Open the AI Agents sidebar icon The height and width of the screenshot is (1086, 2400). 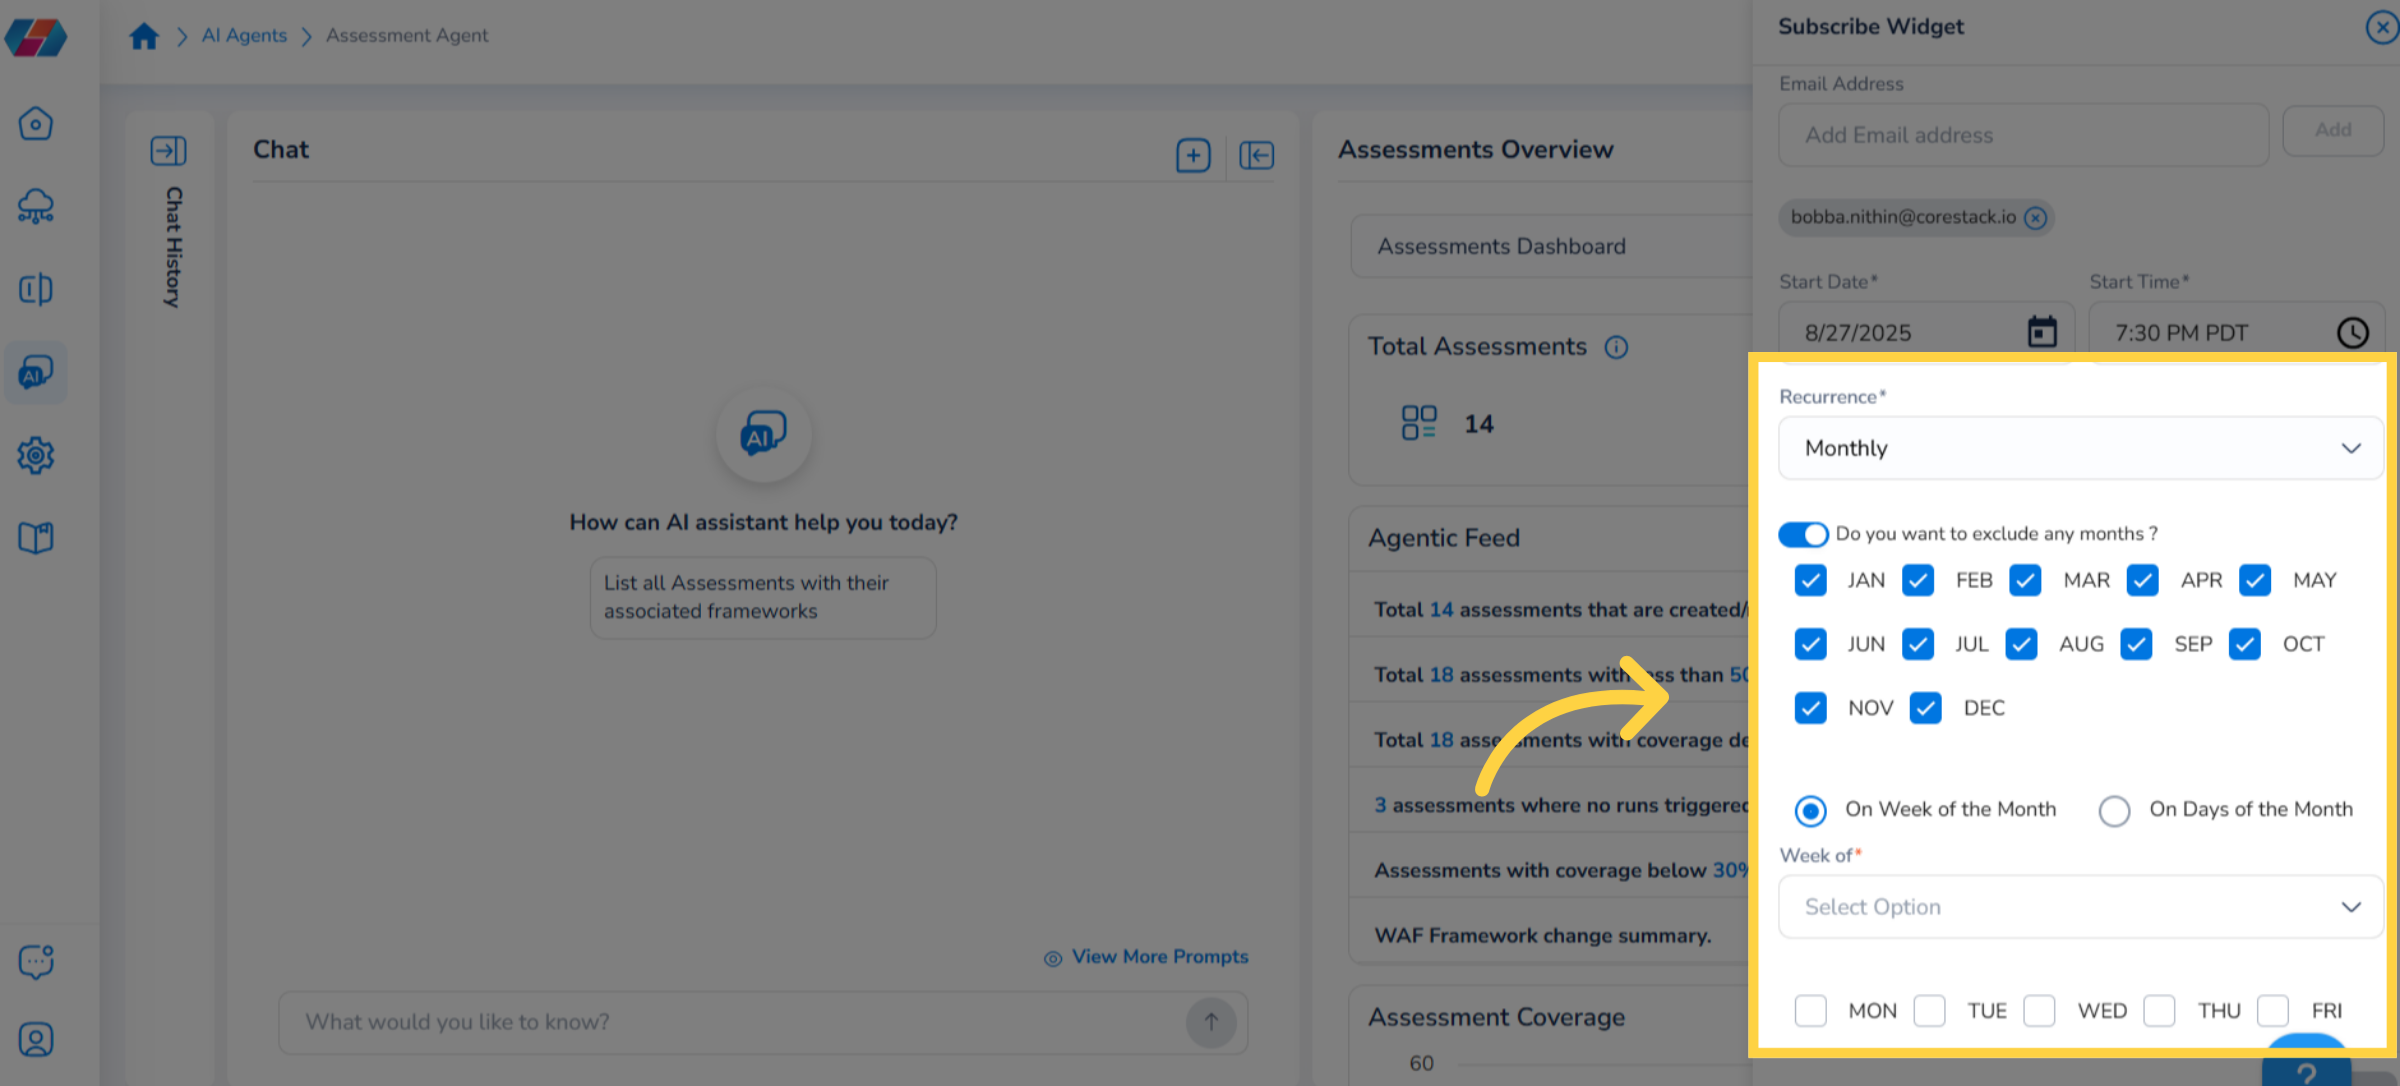pyautogui.click(x=35, y=372)
